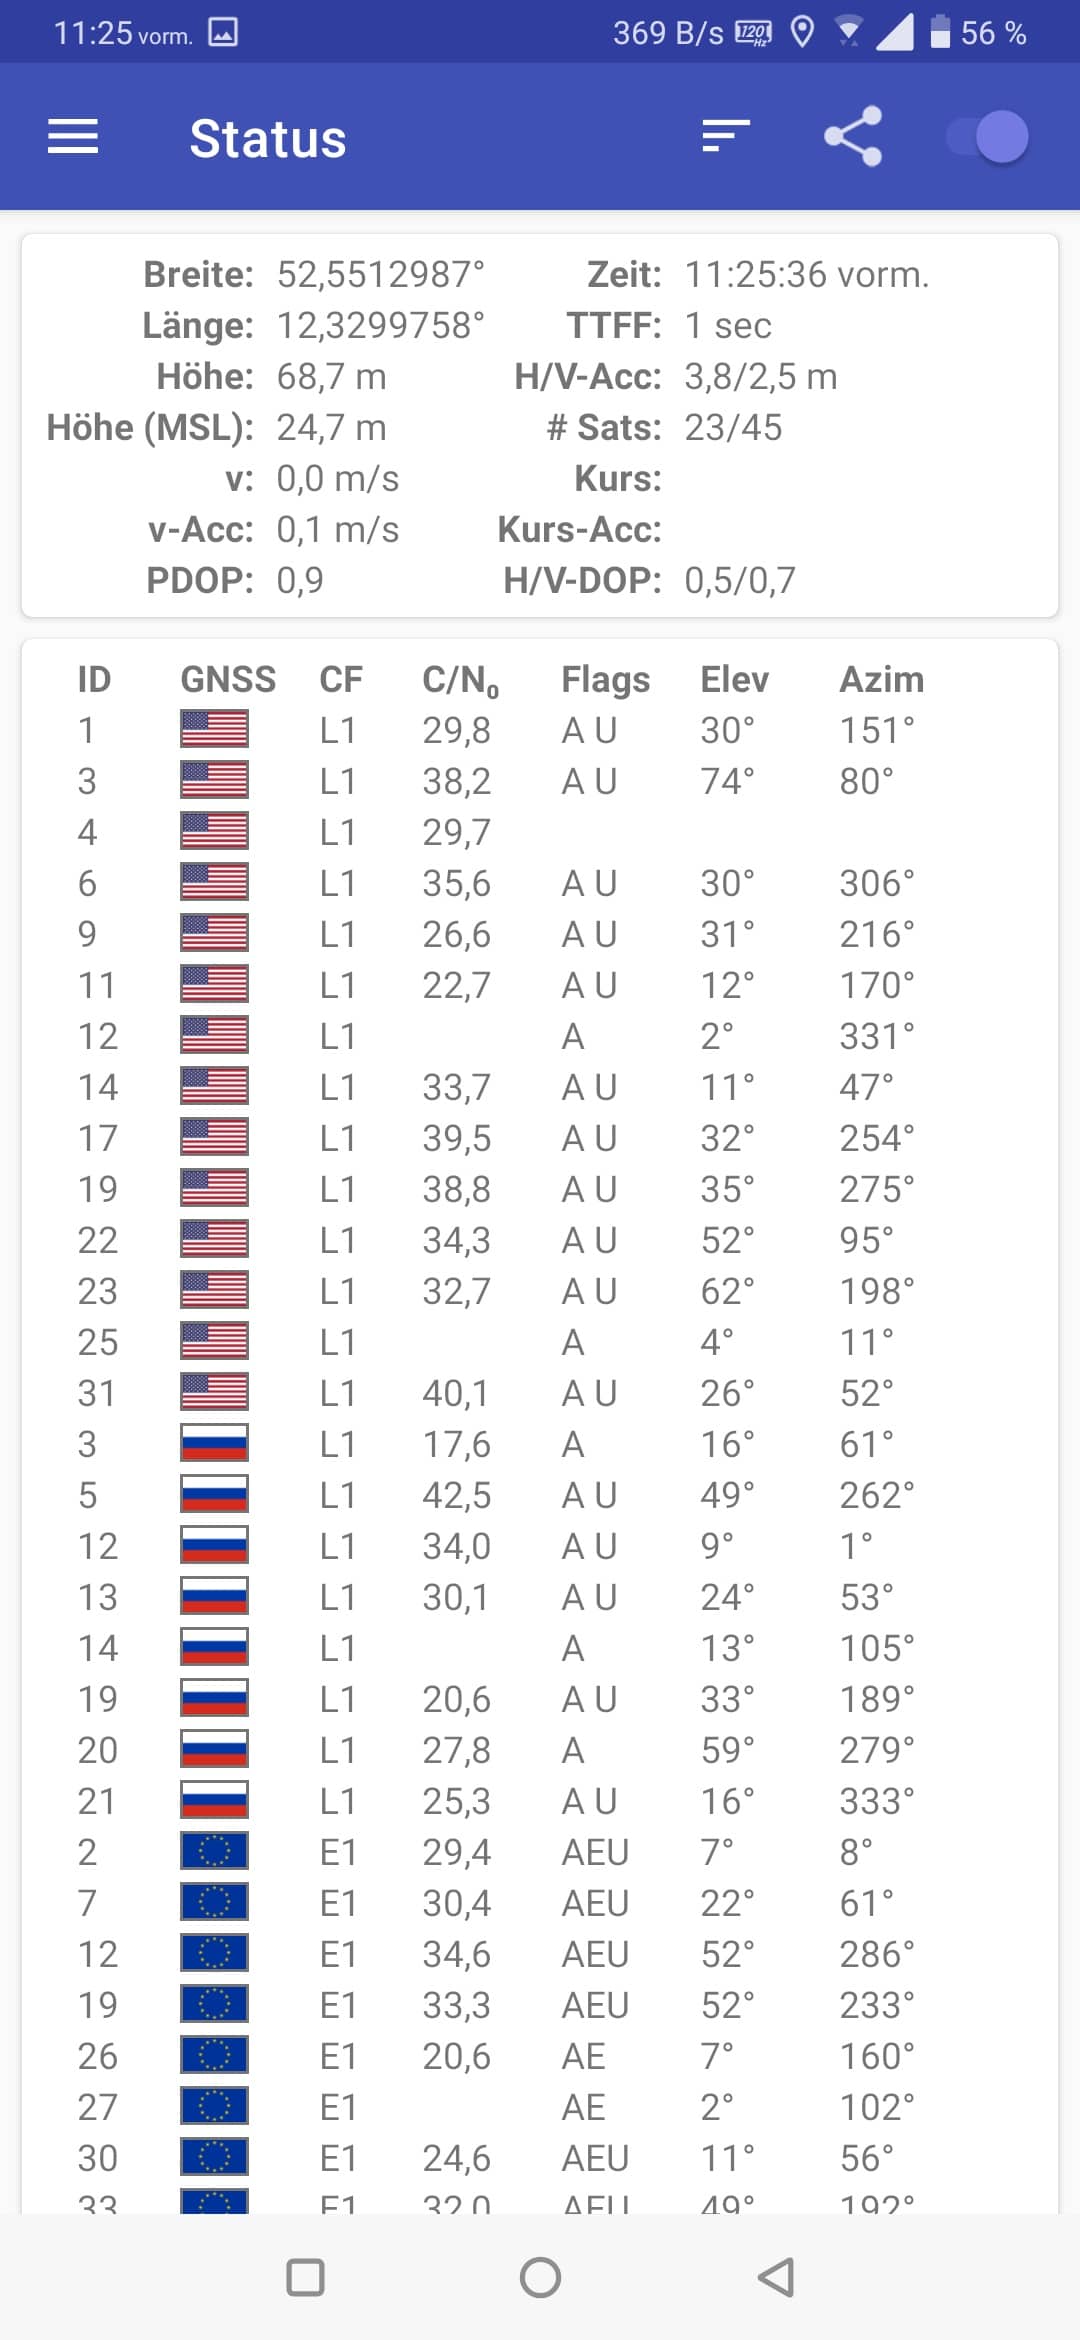This screenshot has width=1080, height=2340.
Task: Toggle the GNSS tracking switch off
Action: pos(988,137)
